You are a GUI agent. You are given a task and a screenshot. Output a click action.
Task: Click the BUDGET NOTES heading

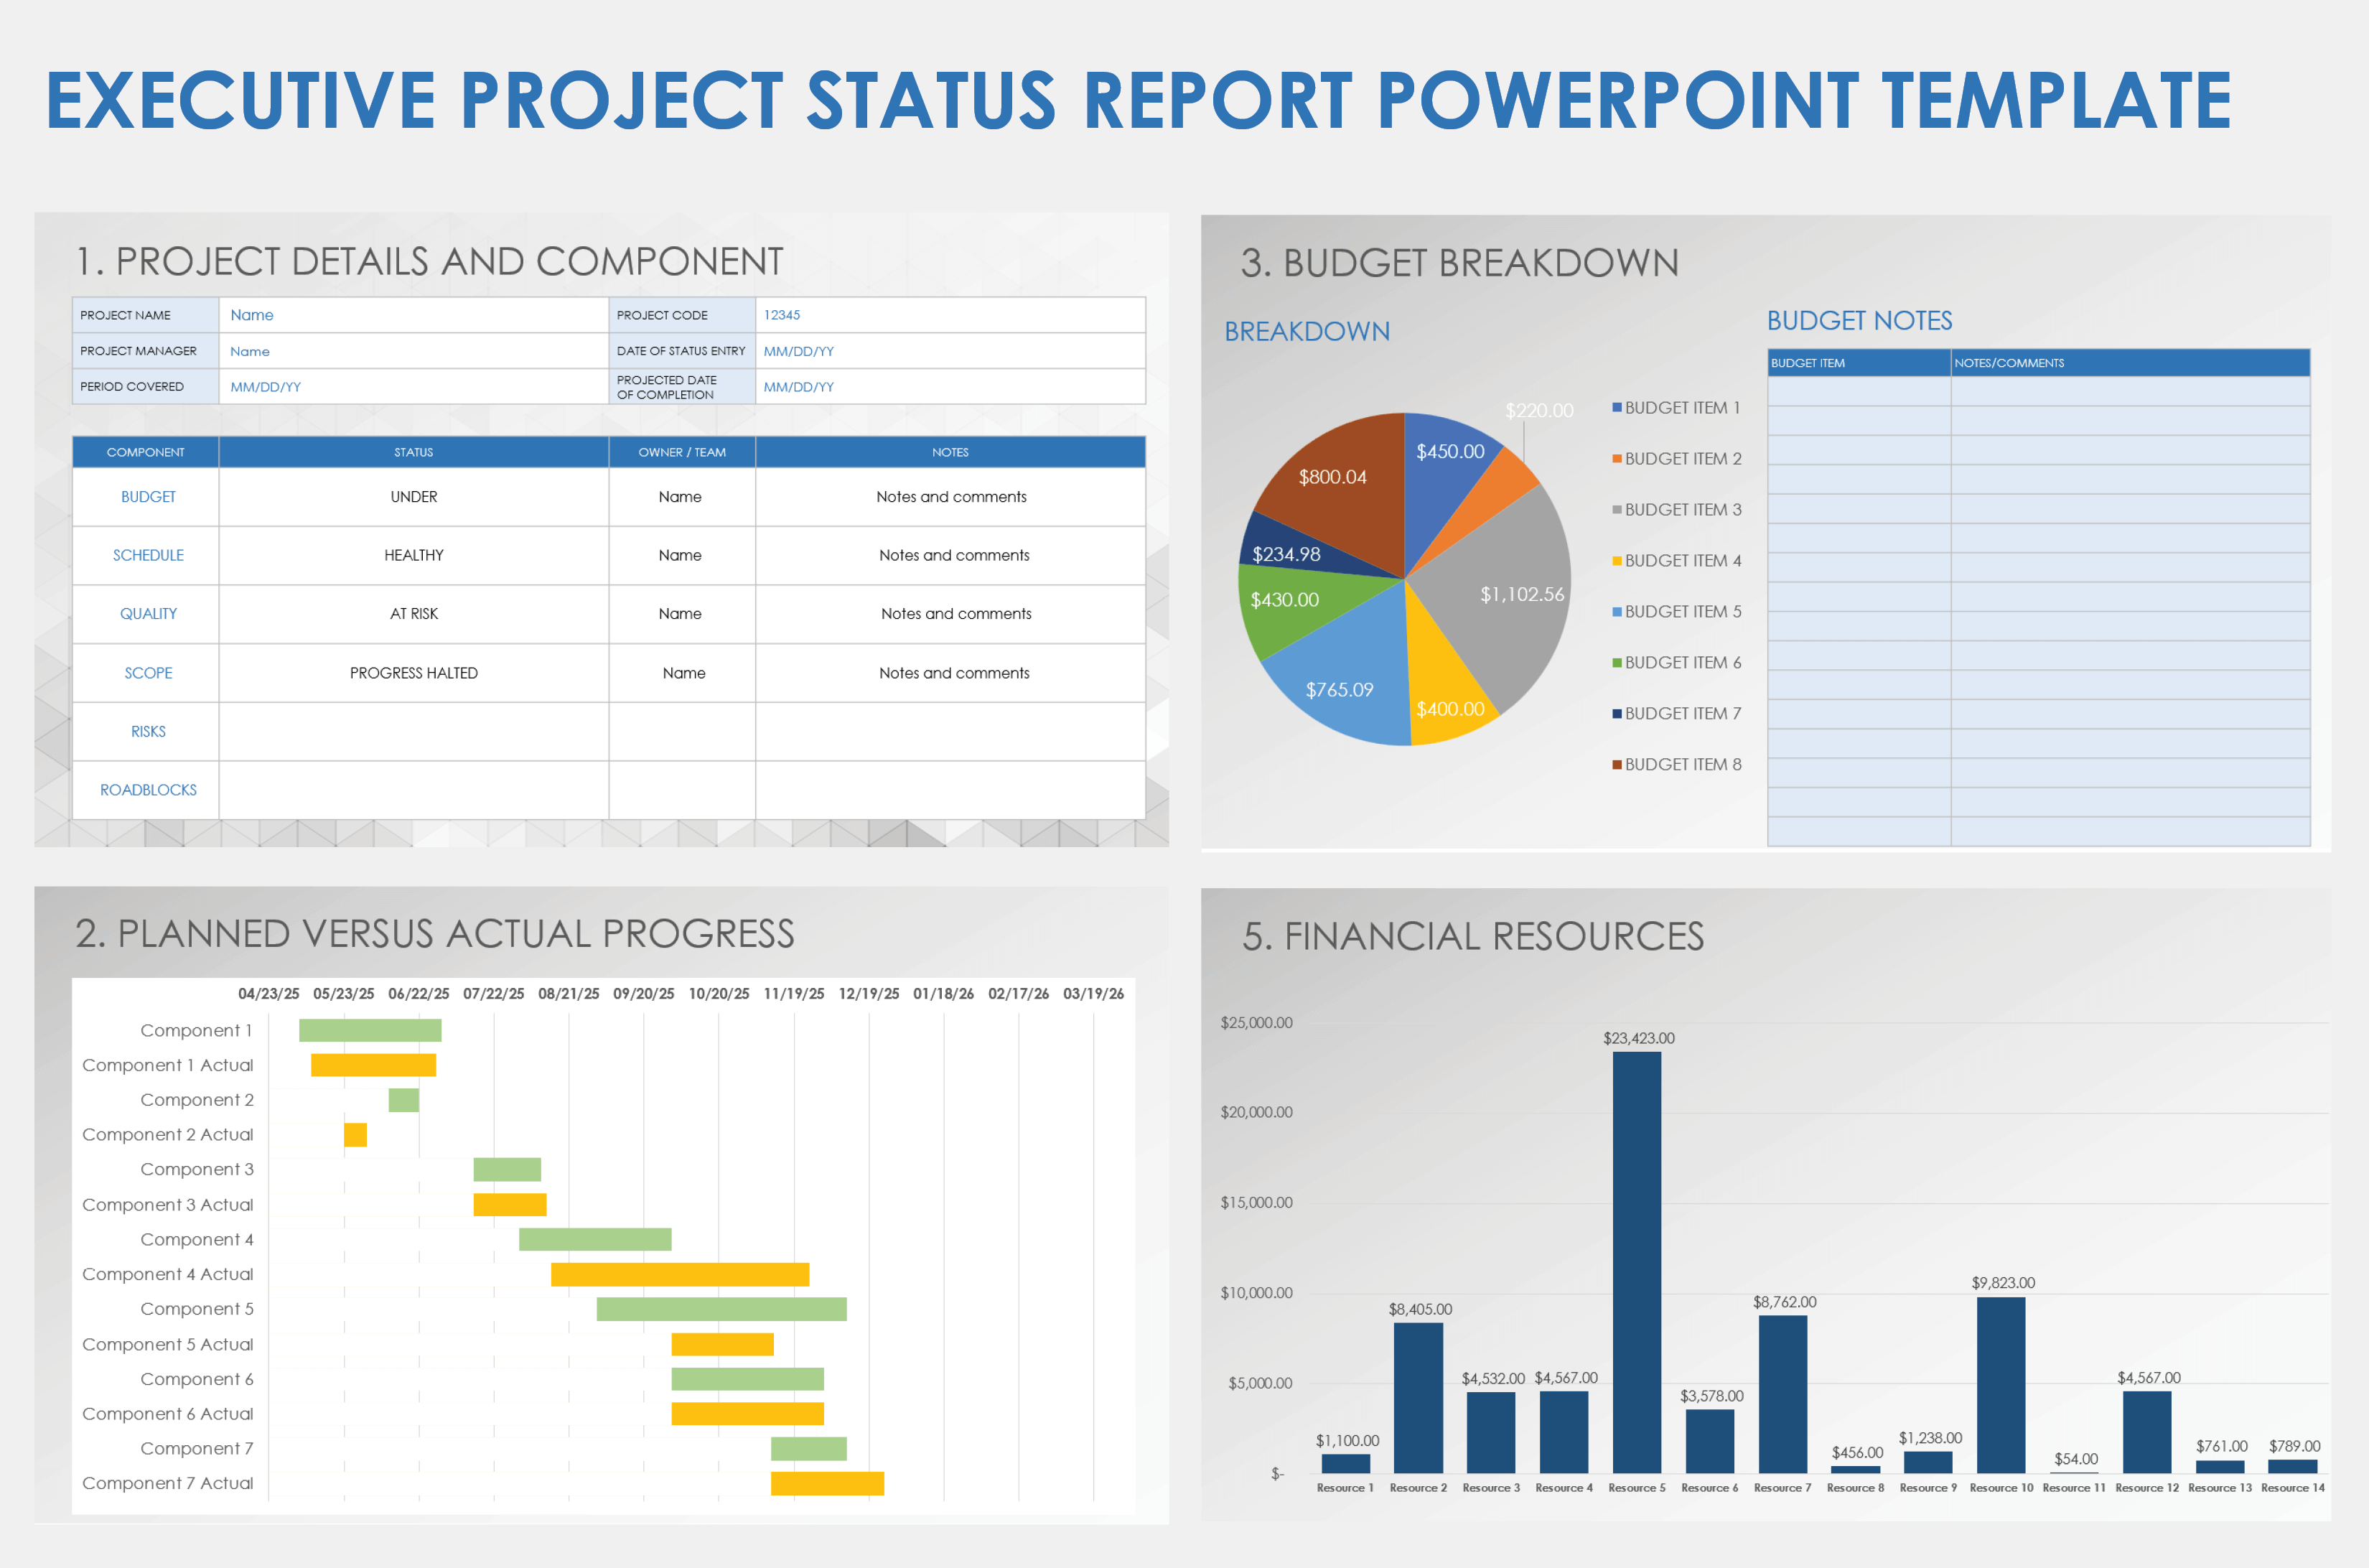coord(1859,321)
